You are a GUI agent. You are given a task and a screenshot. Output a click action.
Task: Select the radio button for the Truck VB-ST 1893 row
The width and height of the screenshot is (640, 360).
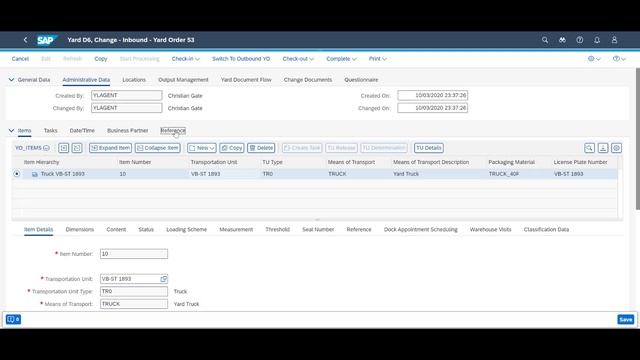pos(17,174)
